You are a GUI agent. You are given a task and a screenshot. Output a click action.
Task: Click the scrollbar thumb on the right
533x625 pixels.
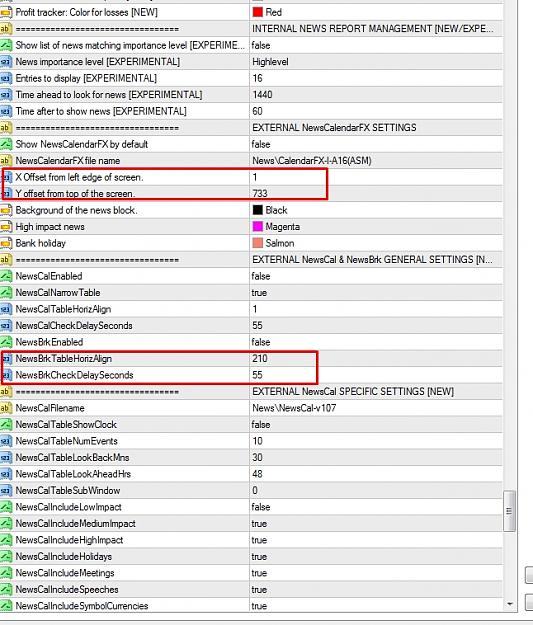pos(509,511)
